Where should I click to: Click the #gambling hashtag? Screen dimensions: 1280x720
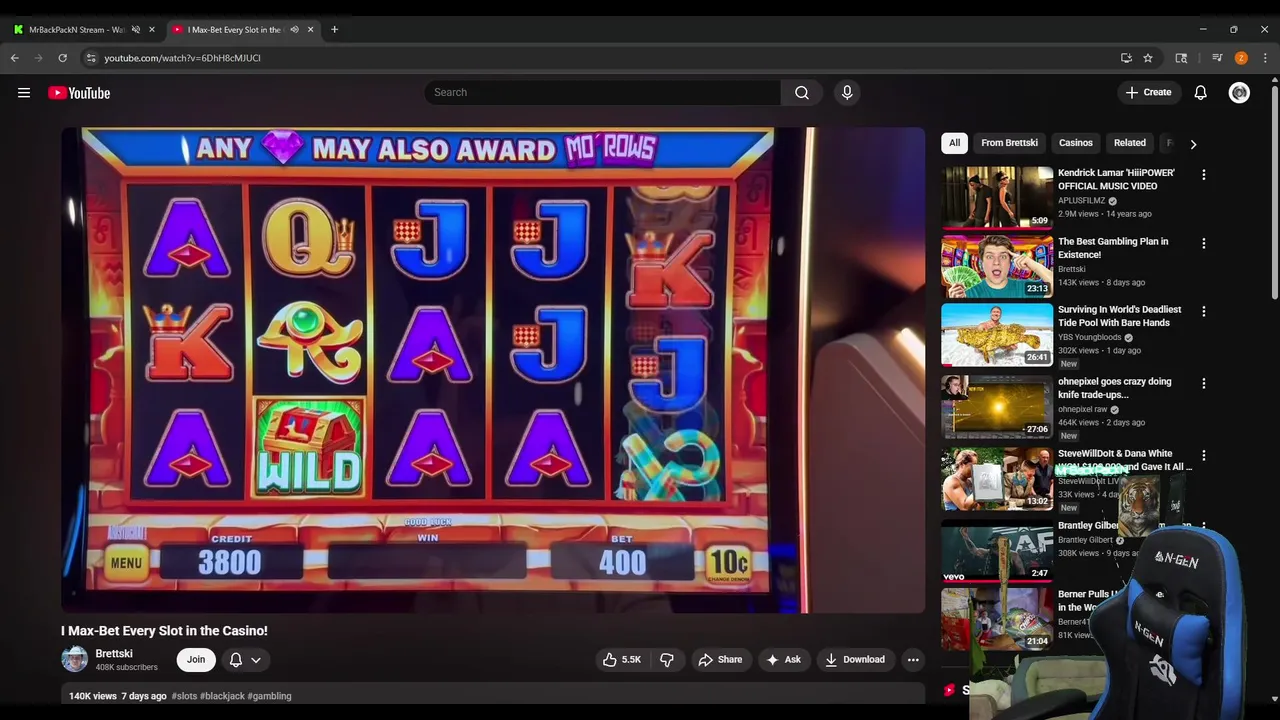(x=269, y=696)
